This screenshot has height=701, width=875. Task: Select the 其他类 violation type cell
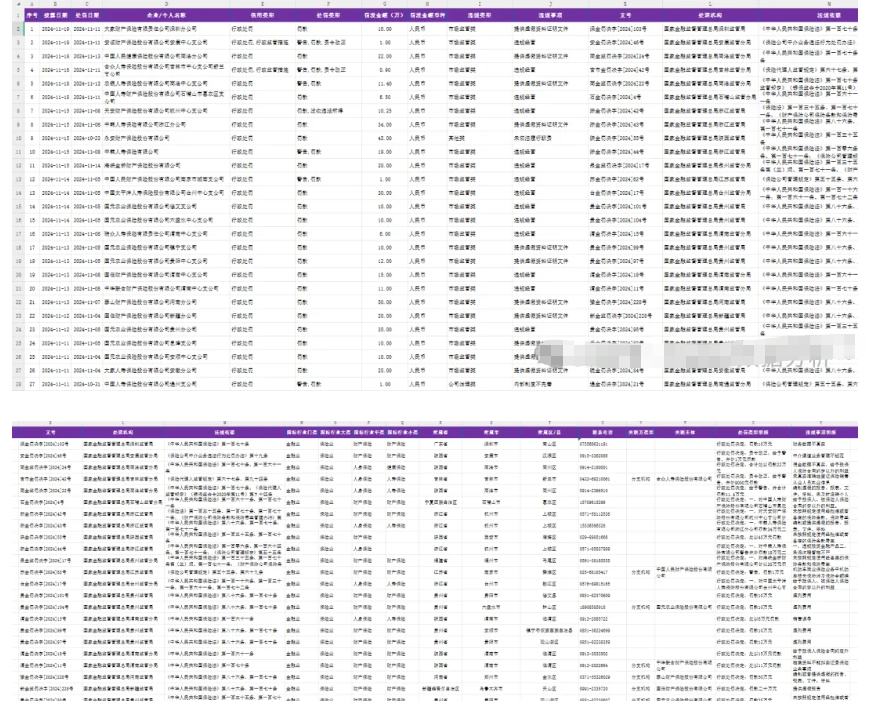click(x=479, y=138)
